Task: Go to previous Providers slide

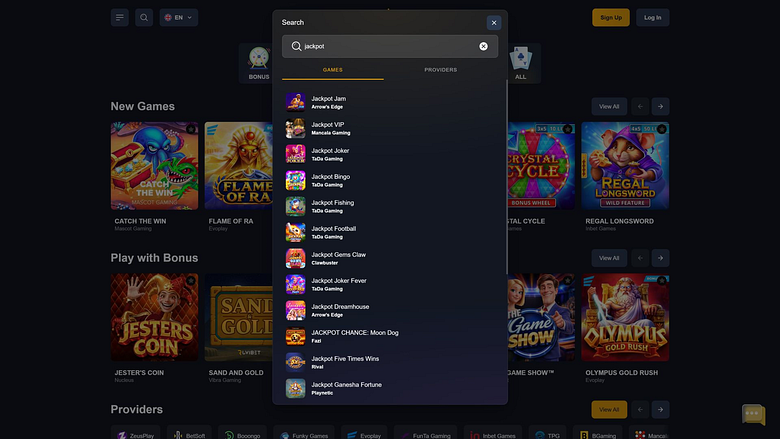Action: click(640, 410)
